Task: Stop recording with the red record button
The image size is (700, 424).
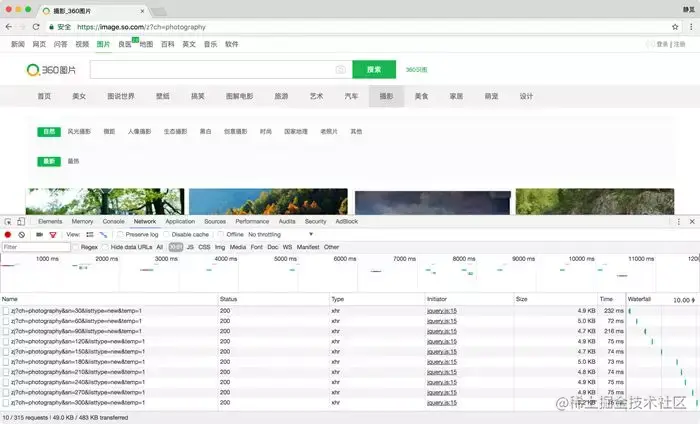Action: [x=8, y=234]
